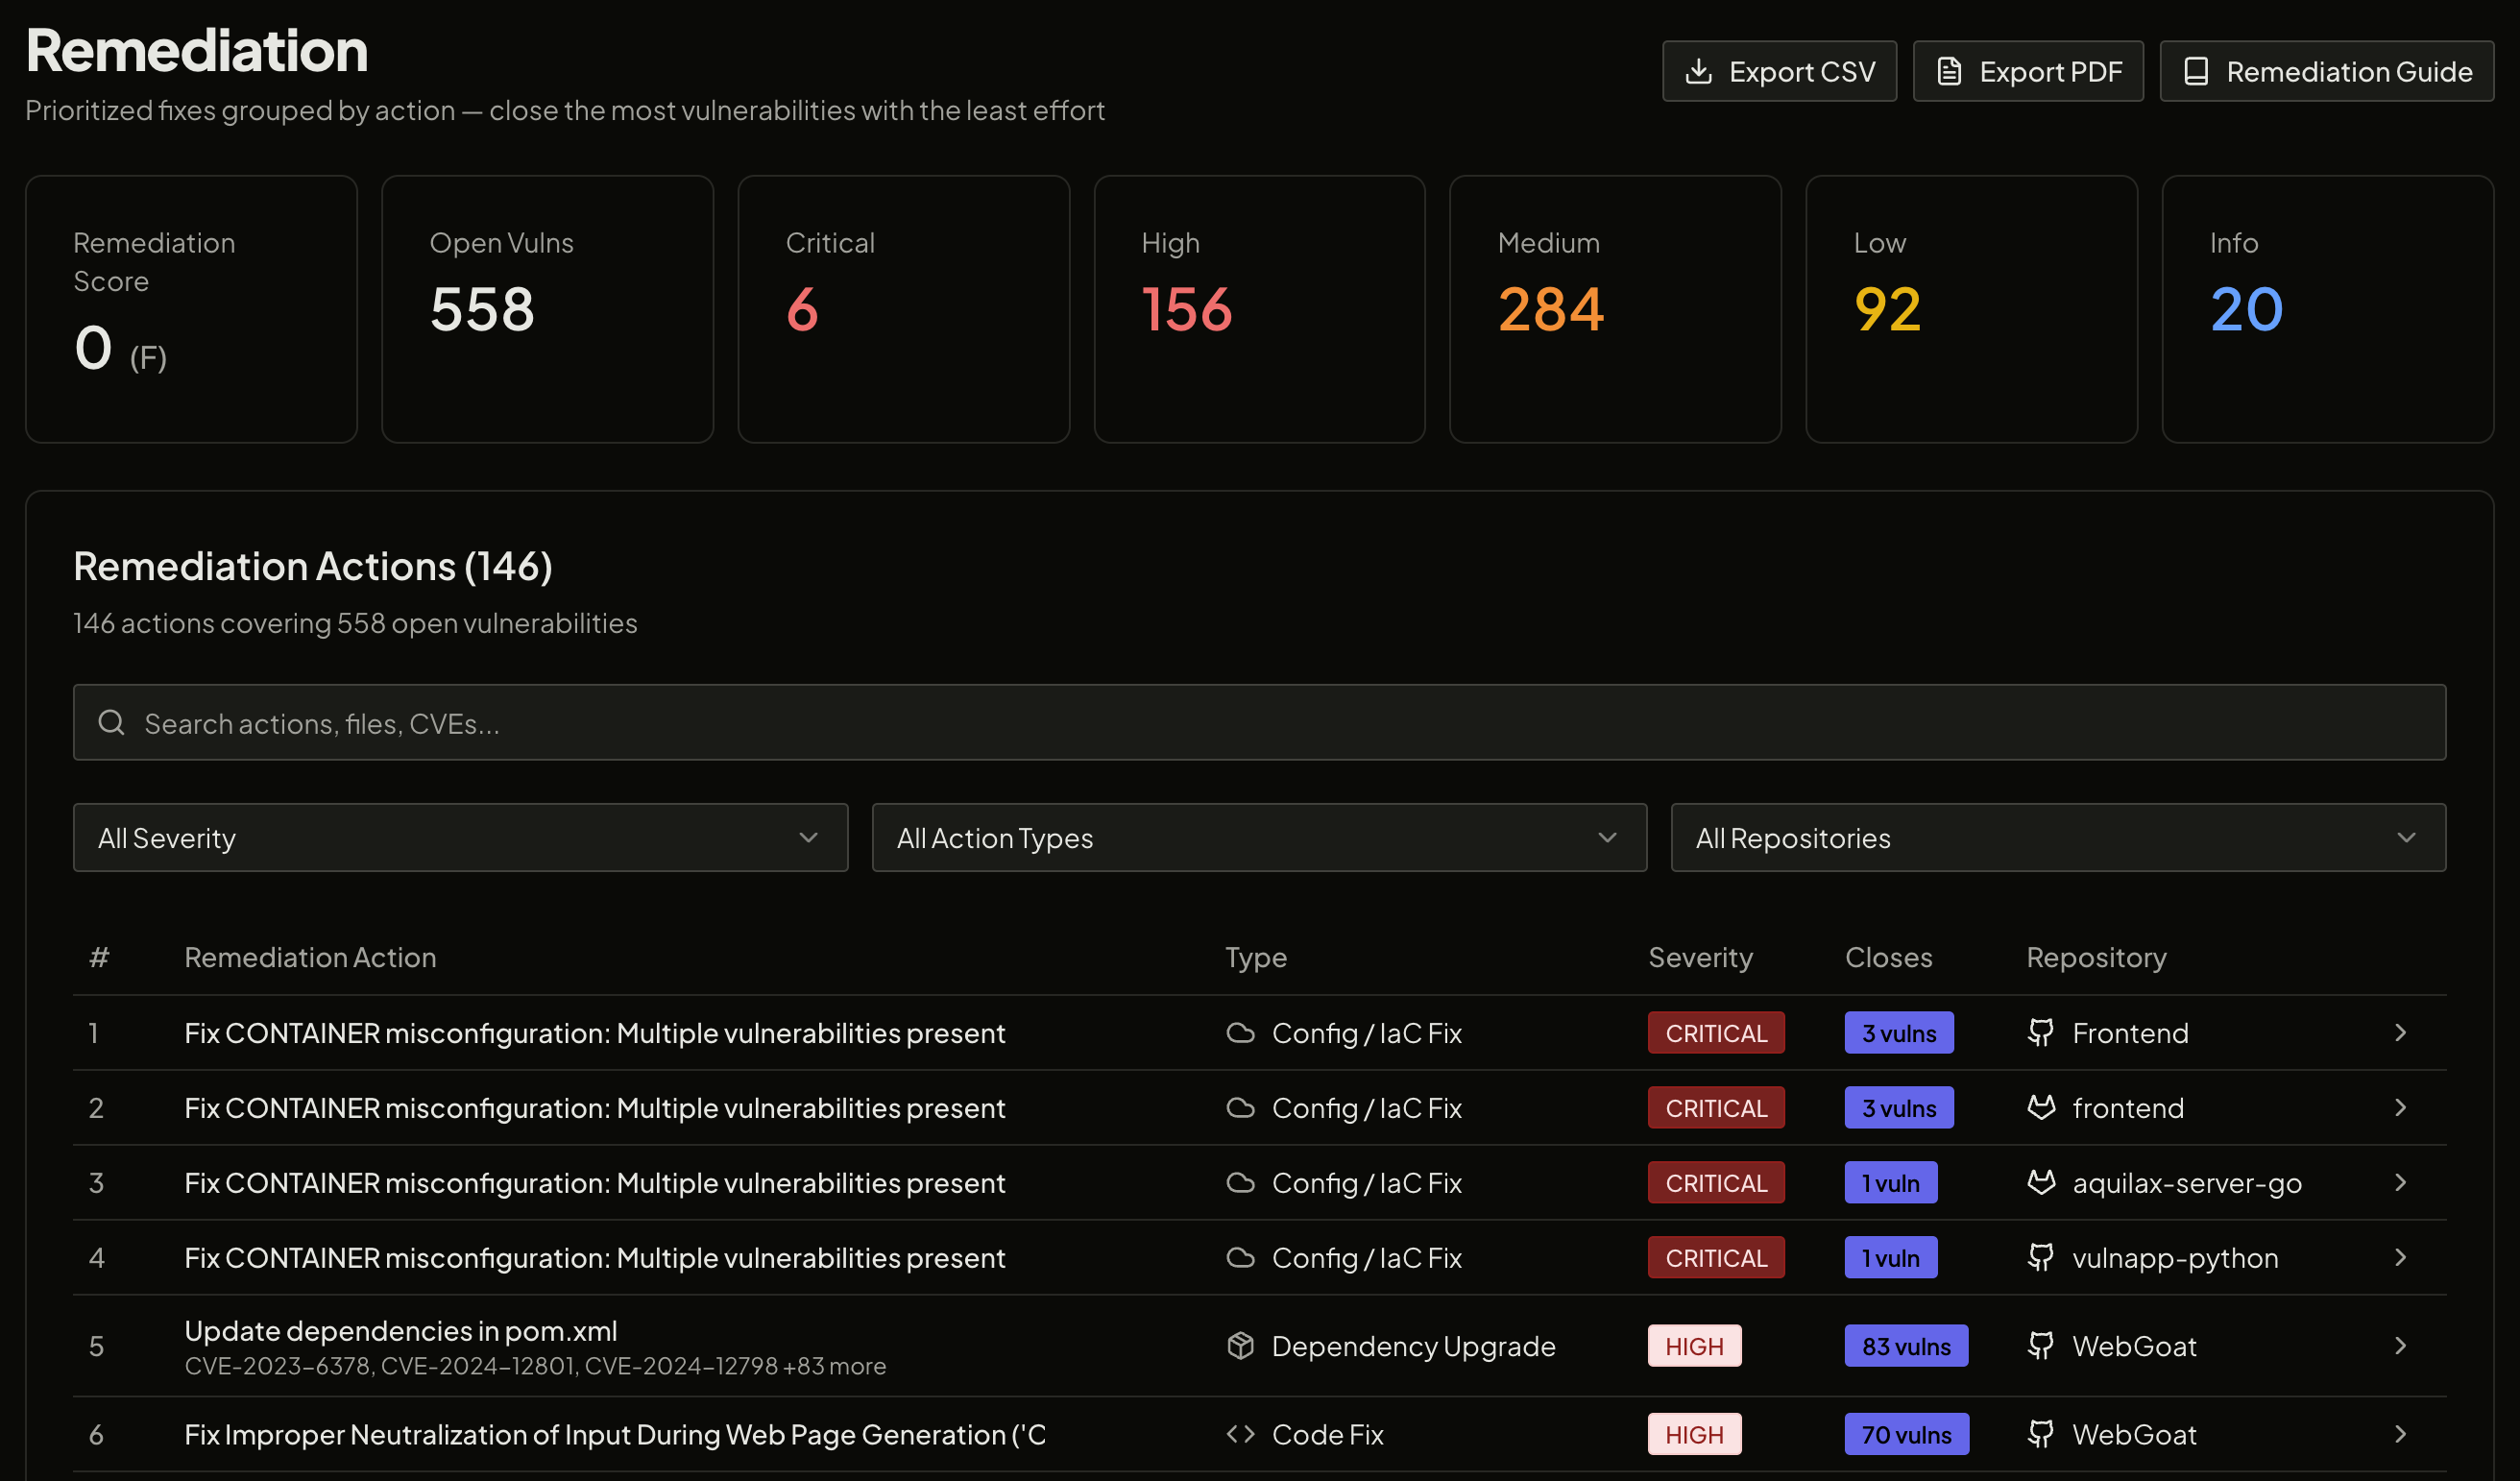Click the Closes column header
The image size is (2520, 1481).
(1888, 957)
